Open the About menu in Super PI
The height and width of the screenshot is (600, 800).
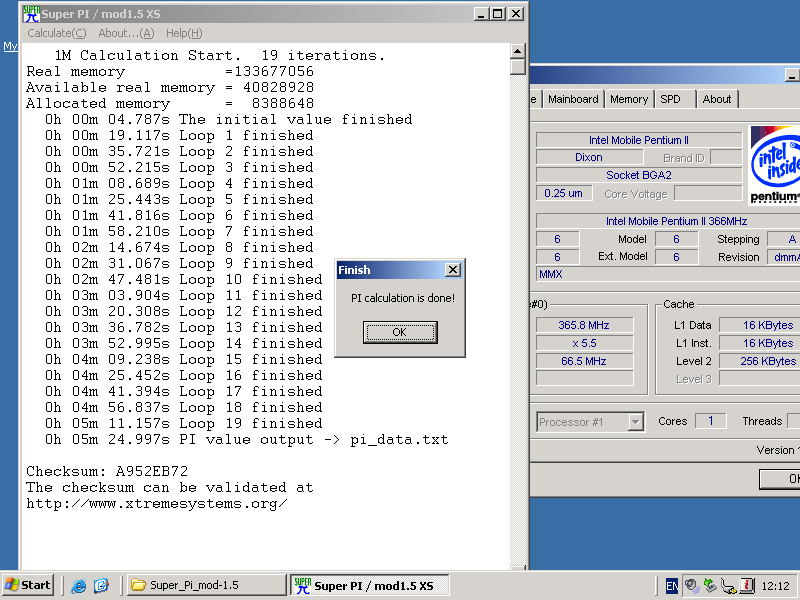(126, 33)
